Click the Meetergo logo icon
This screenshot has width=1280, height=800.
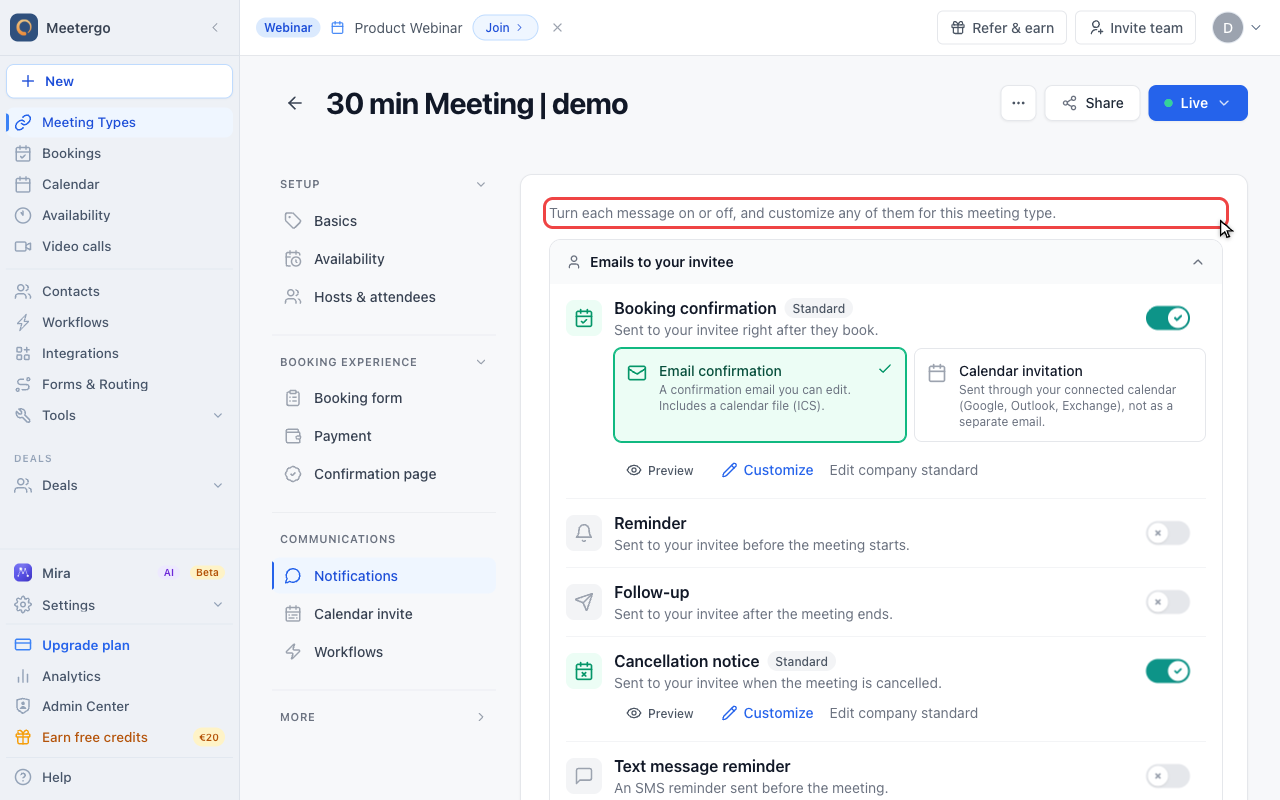pos(24,28)
